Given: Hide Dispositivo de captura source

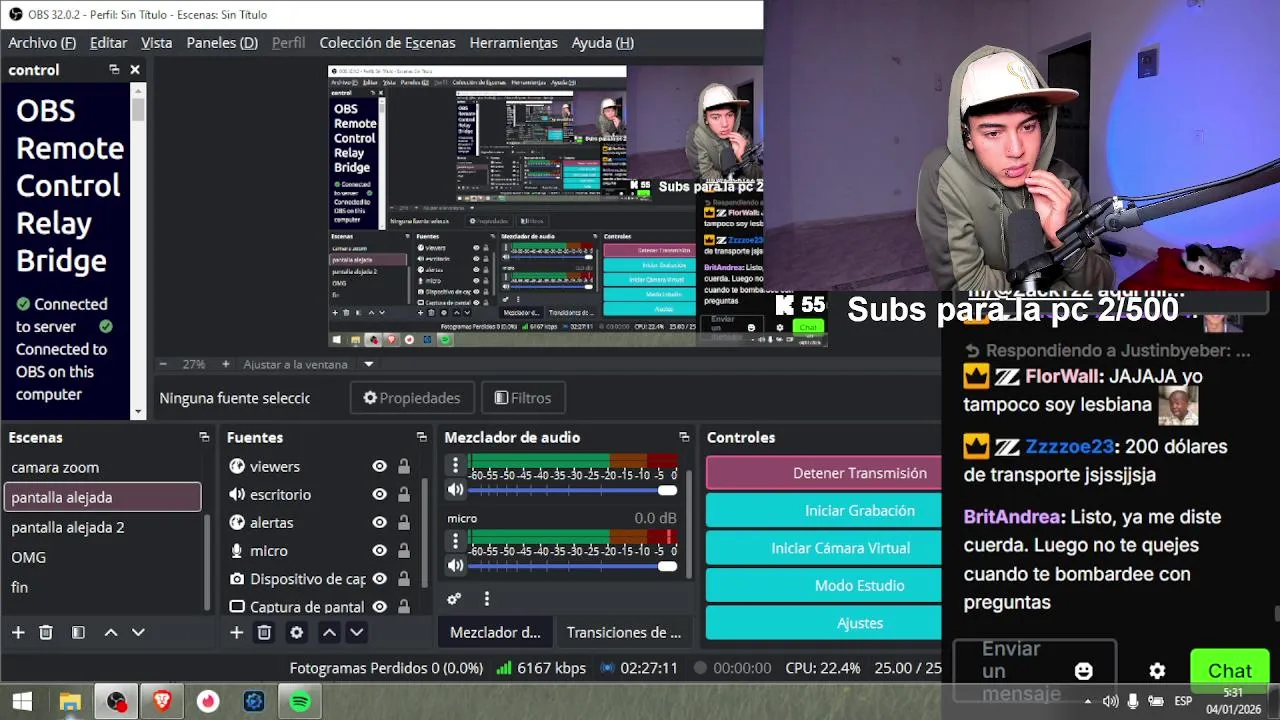Looking at the screenshot, I should tap(379, 578).
